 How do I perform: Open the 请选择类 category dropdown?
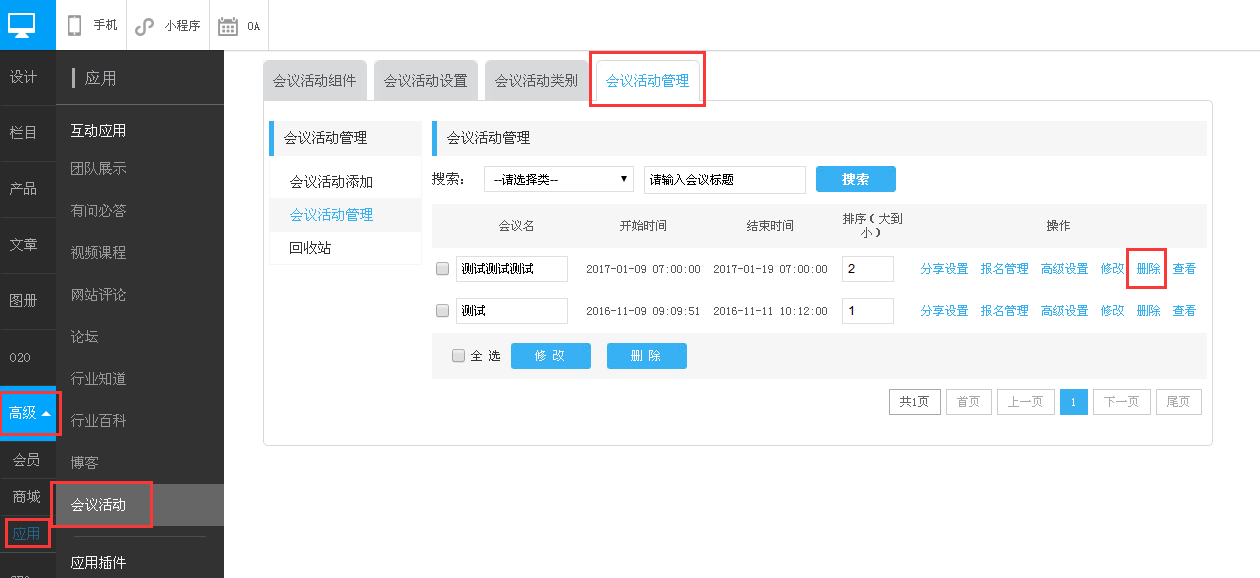pos(559,180)
